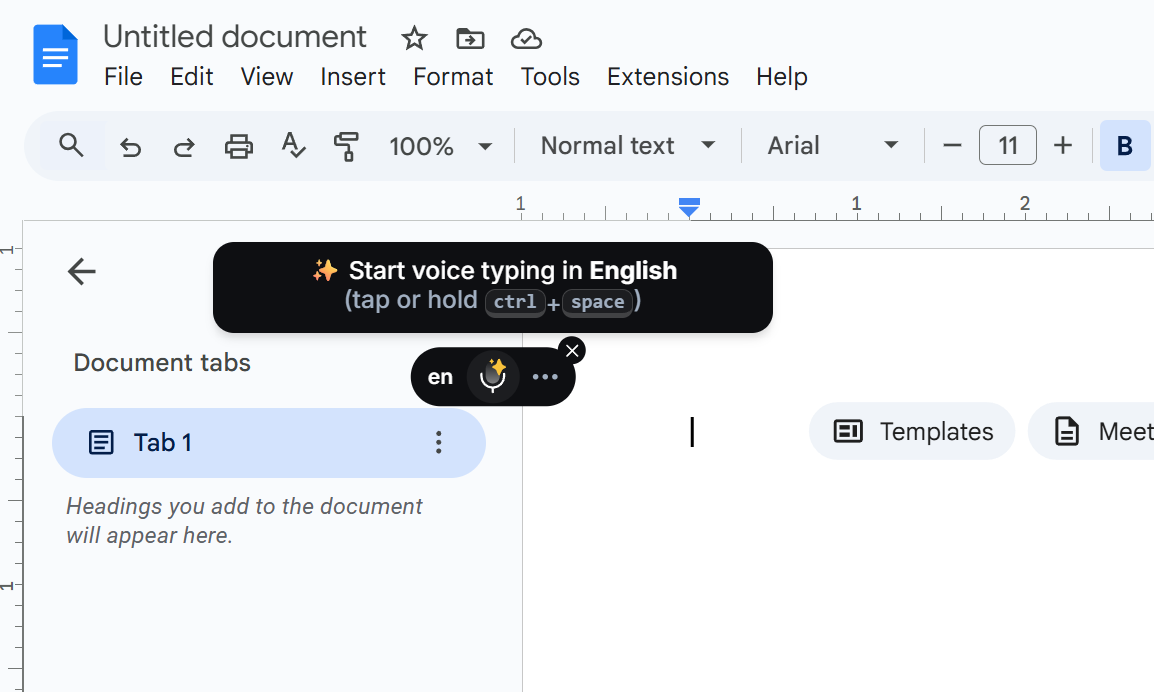Viewport: 1154px width, 692px height.
Task: Open the Edit menu
Action: click(191, 77)
